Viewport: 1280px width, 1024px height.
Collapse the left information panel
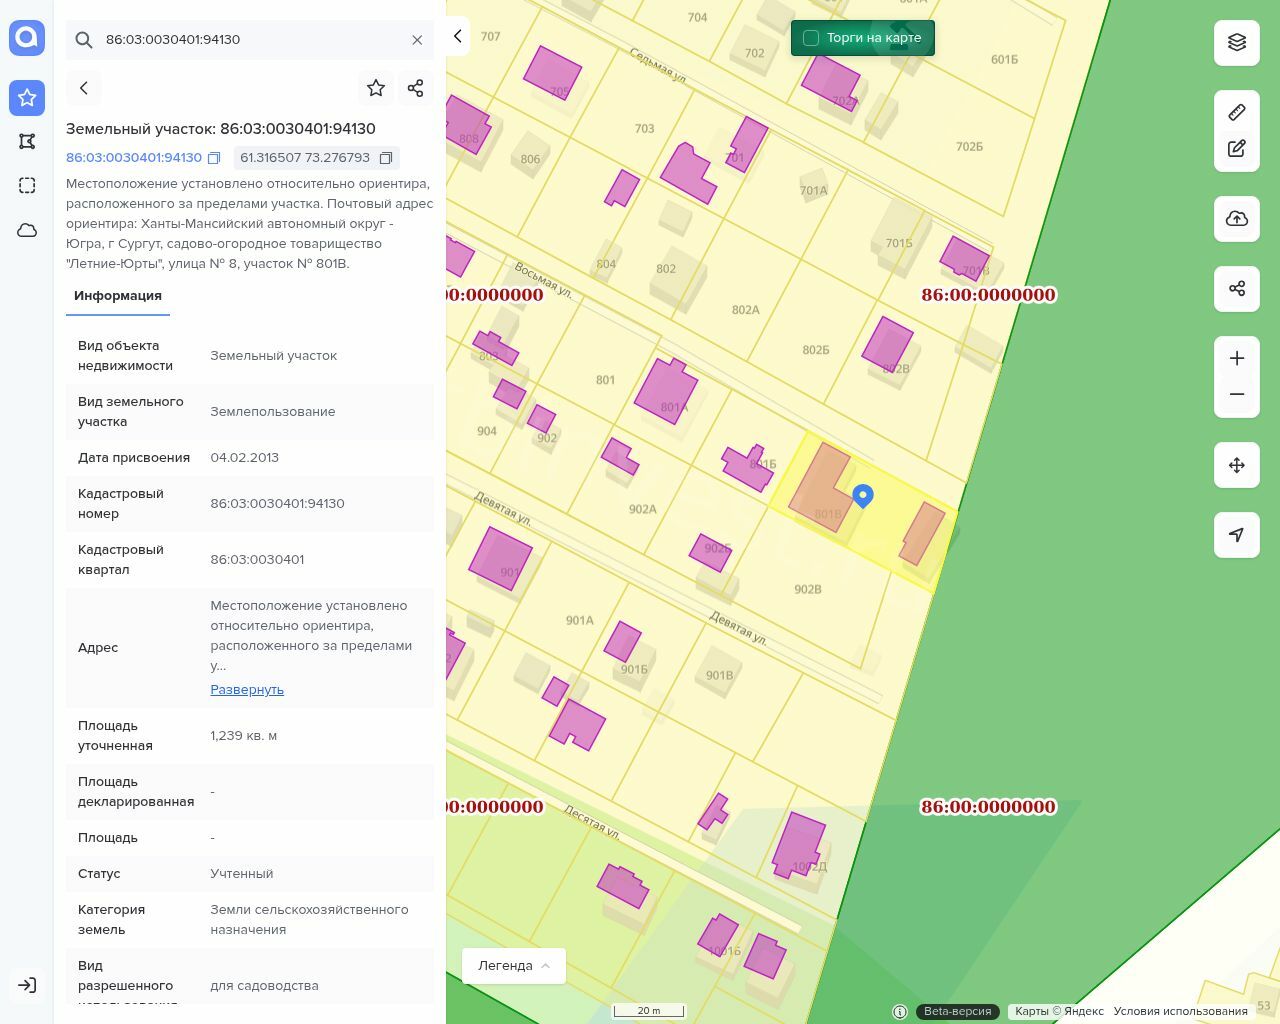(x=457, y=36)
